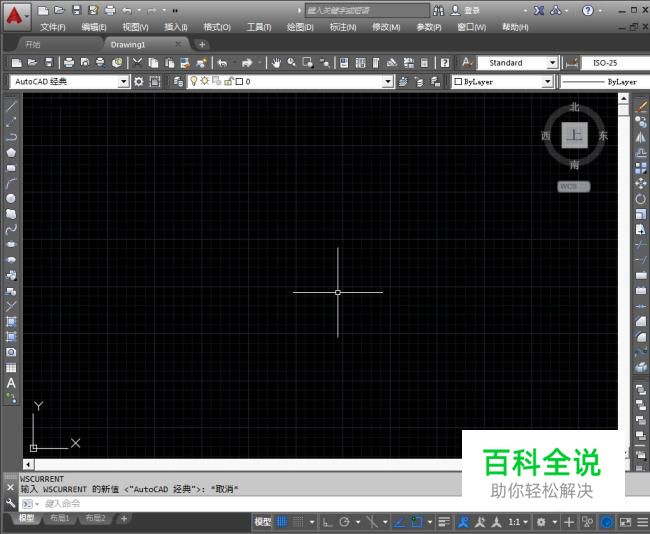This screenshot has height=534, width=650.
Task: Click the Pan hand icon in toolbar
Action: coord(276,63)
